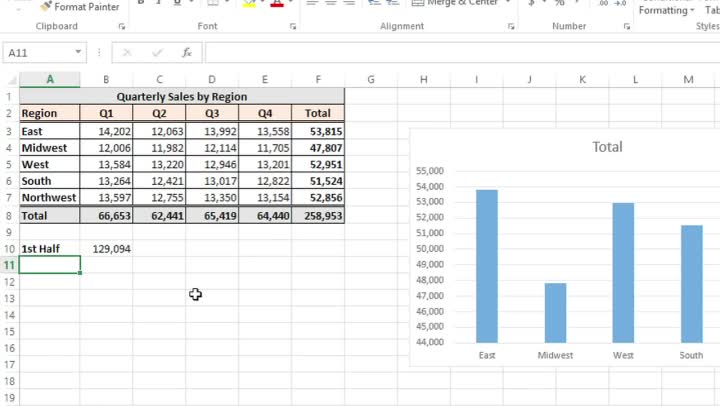Activate the Format Painter tool

point(80,7)
